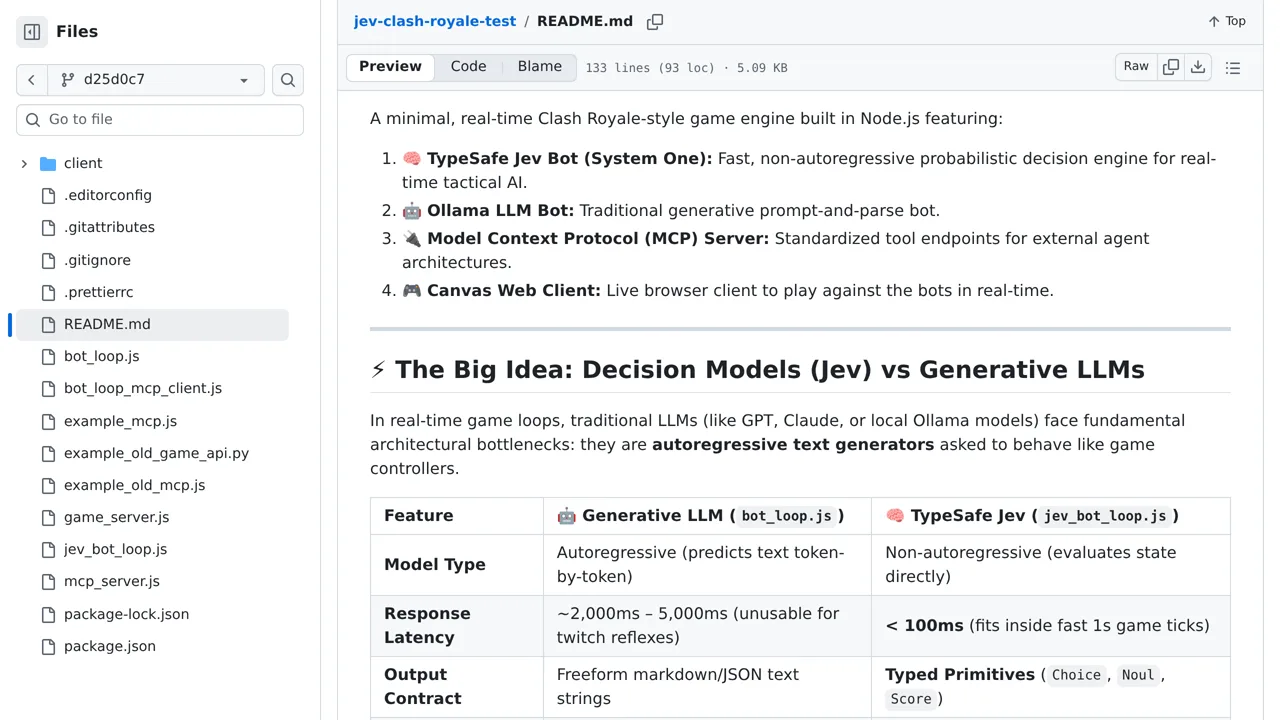This screenshot has height=720, width=1280.
Task: Download the raw file
Action: (x=1198, y=67)
